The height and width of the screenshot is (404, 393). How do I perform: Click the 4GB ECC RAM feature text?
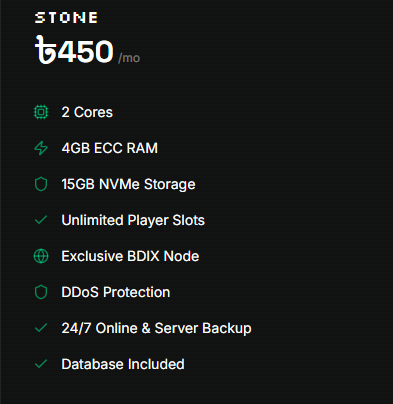point(110,148)
